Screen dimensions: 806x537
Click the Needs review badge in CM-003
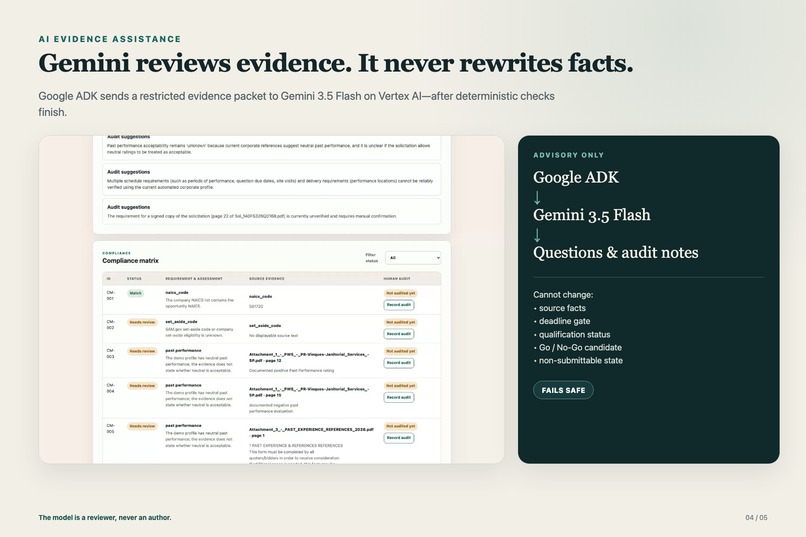click(x=142, y=351)
